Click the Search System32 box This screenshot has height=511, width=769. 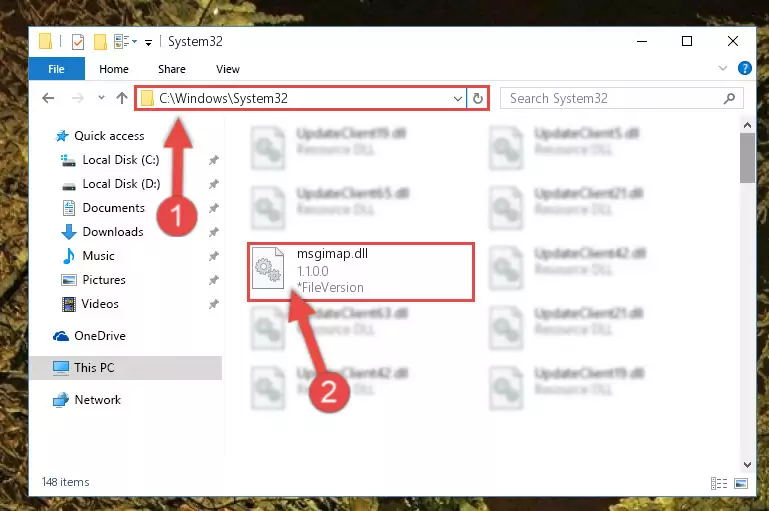[621, 99]
